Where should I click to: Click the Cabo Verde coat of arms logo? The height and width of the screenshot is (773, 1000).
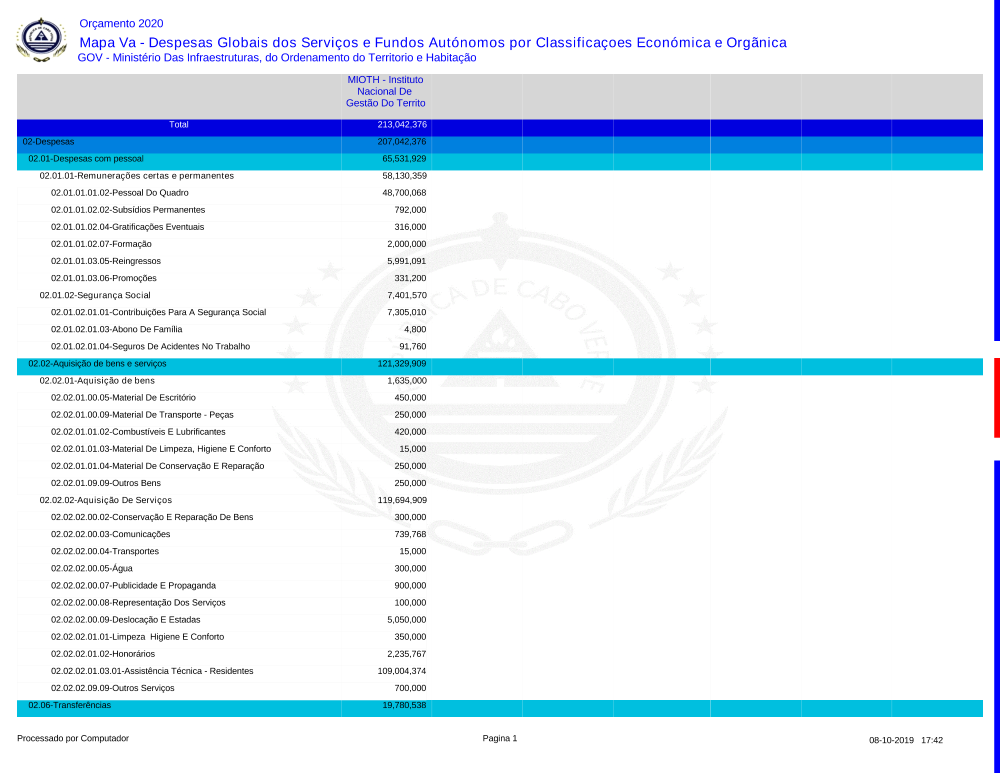tap(40, 41)
